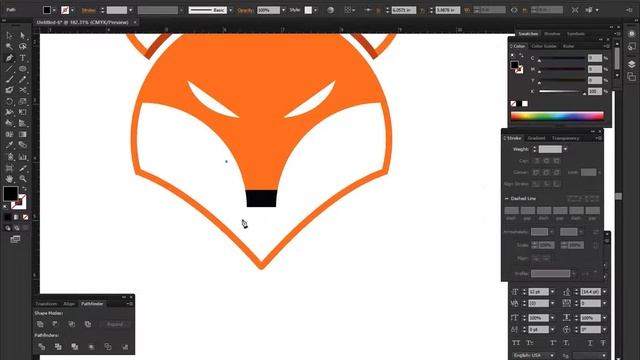Switch to the Swatches tab
Image resolution: width=640 pixels, height=360 pixels.
528,33
